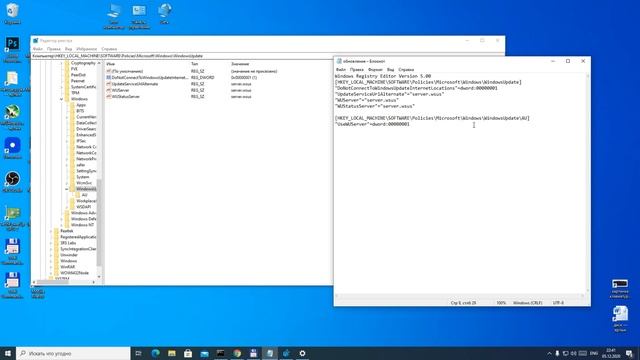Select the WSDAPI registry key
The image size is (640, 360).
83,207
